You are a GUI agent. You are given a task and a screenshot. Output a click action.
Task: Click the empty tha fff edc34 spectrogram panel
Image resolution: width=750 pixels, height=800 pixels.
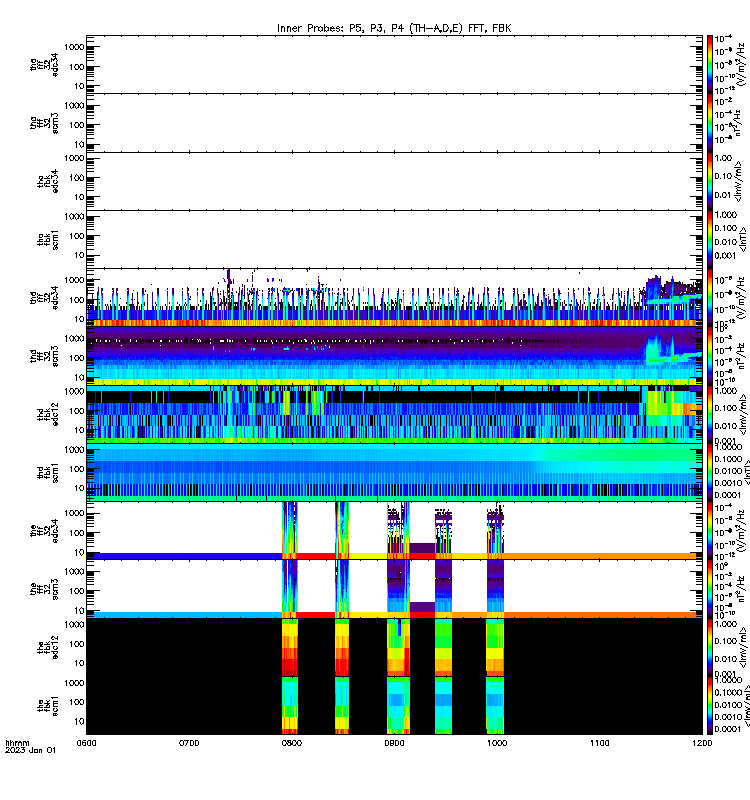point(394,65)
